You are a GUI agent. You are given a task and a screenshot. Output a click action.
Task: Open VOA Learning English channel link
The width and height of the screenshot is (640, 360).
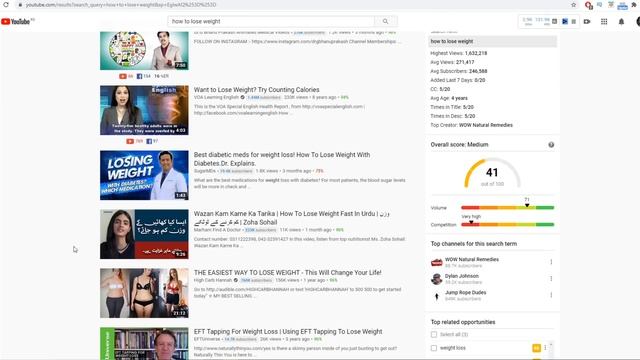click(x=216, y=98)
